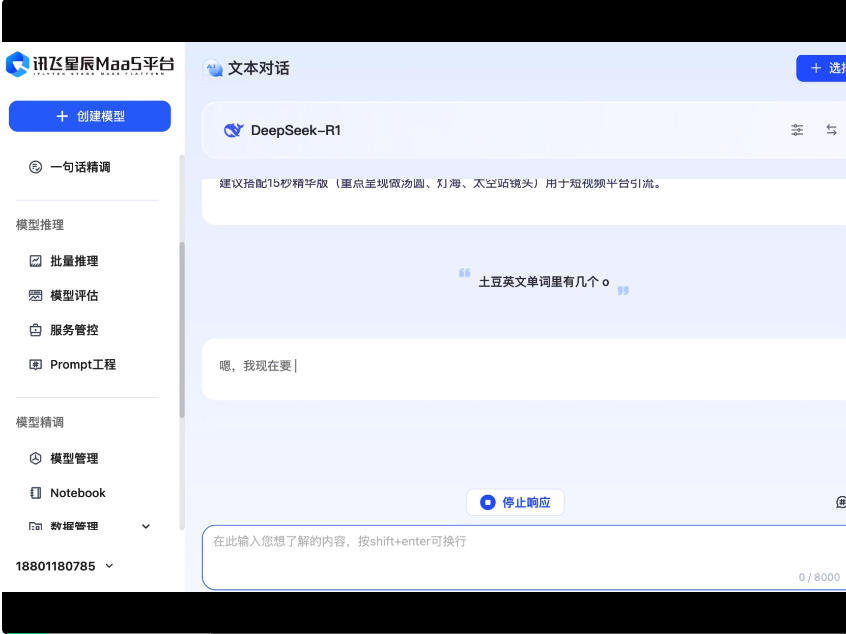The width and height of the screenshot is (846, 634).
Task: Open 模型评估 menu item
Action: click(74, 296)
